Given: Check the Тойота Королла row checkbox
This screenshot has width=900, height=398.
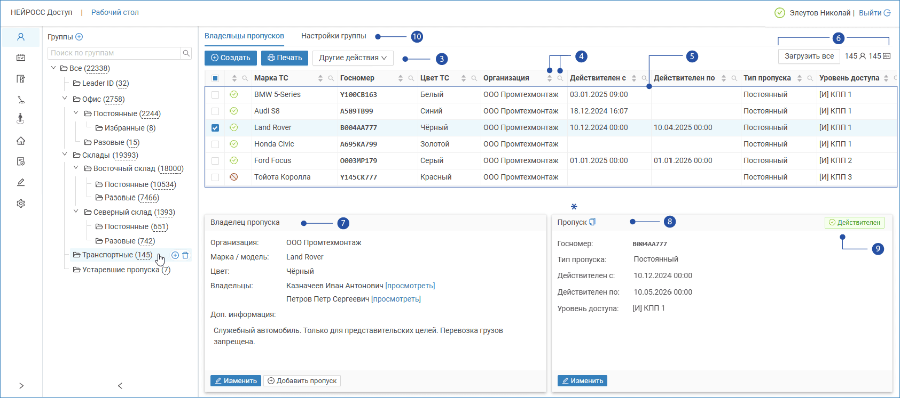Looking at the screenshot, I should [215, 177].
